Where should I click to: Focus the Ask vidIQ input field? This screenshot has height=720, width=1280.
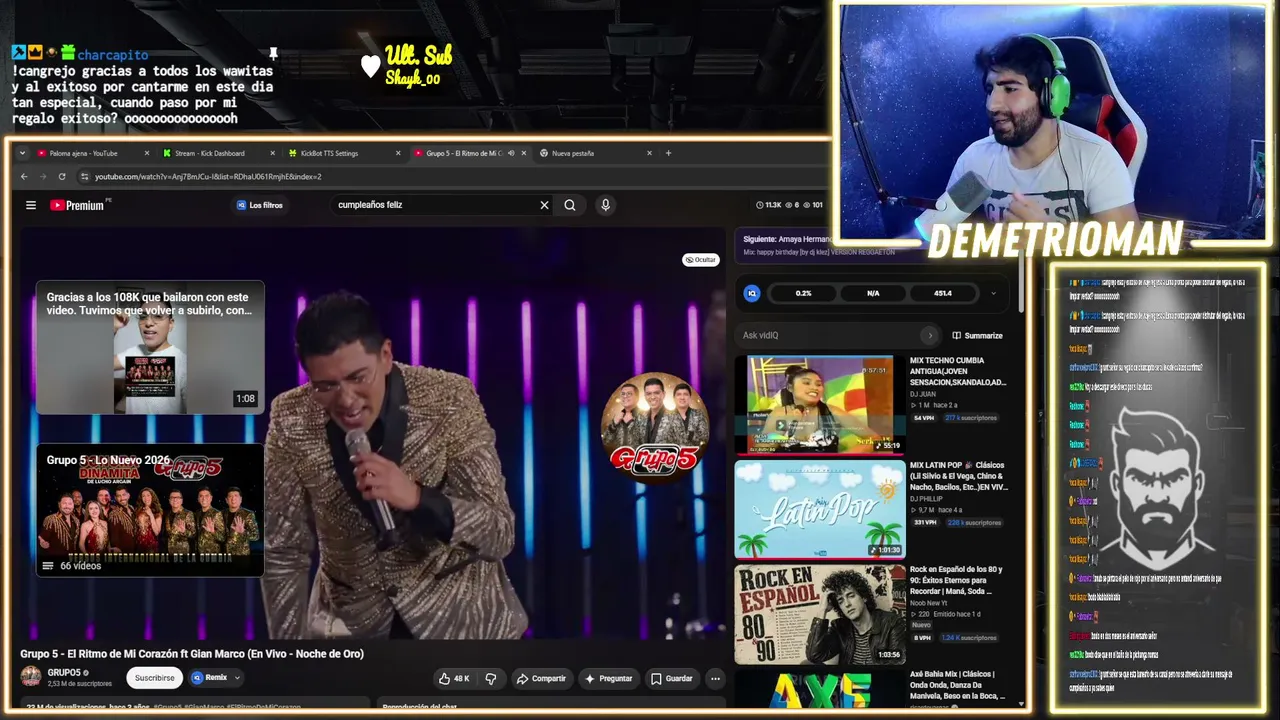pyautogui.click(x=830, y=336)
